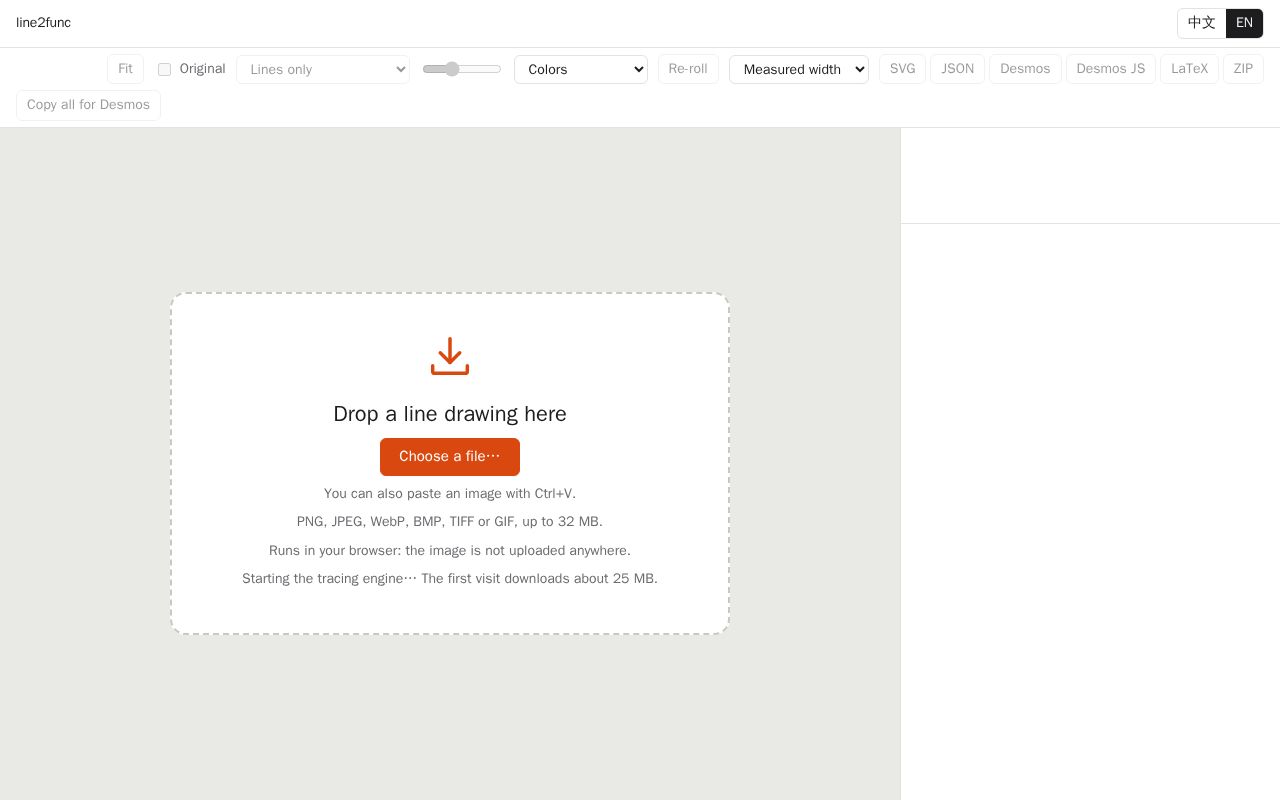Click the orange download icon in drop zone
The height and width of the screenshot is (800, 1280).
point(450,356)
